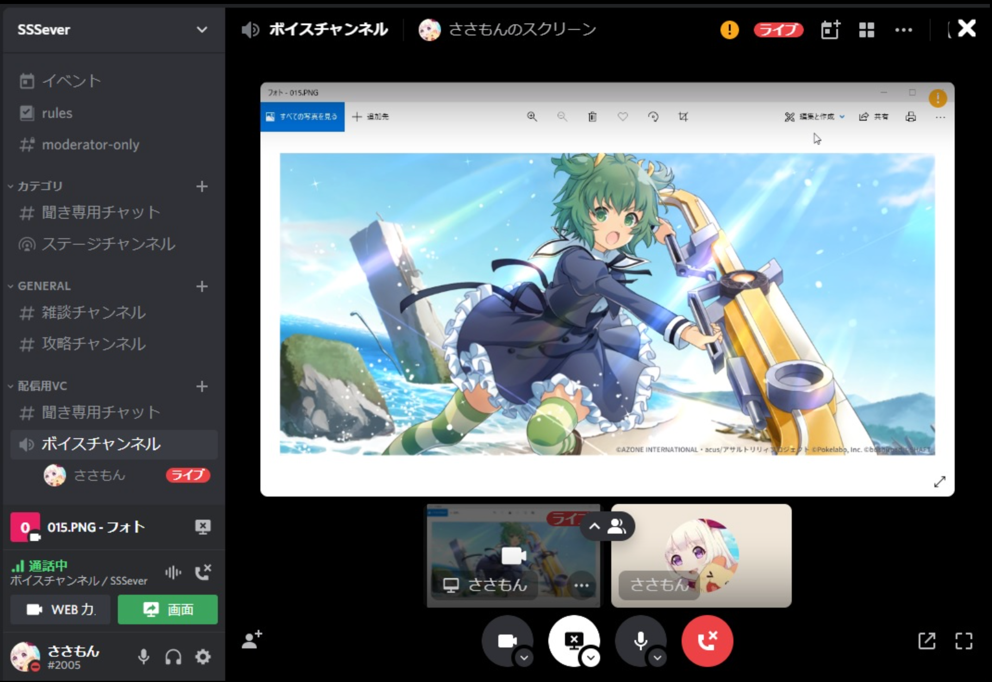992x682 pixels.
Task: Open options on screen share thumbnail
Action: [581, 586]
